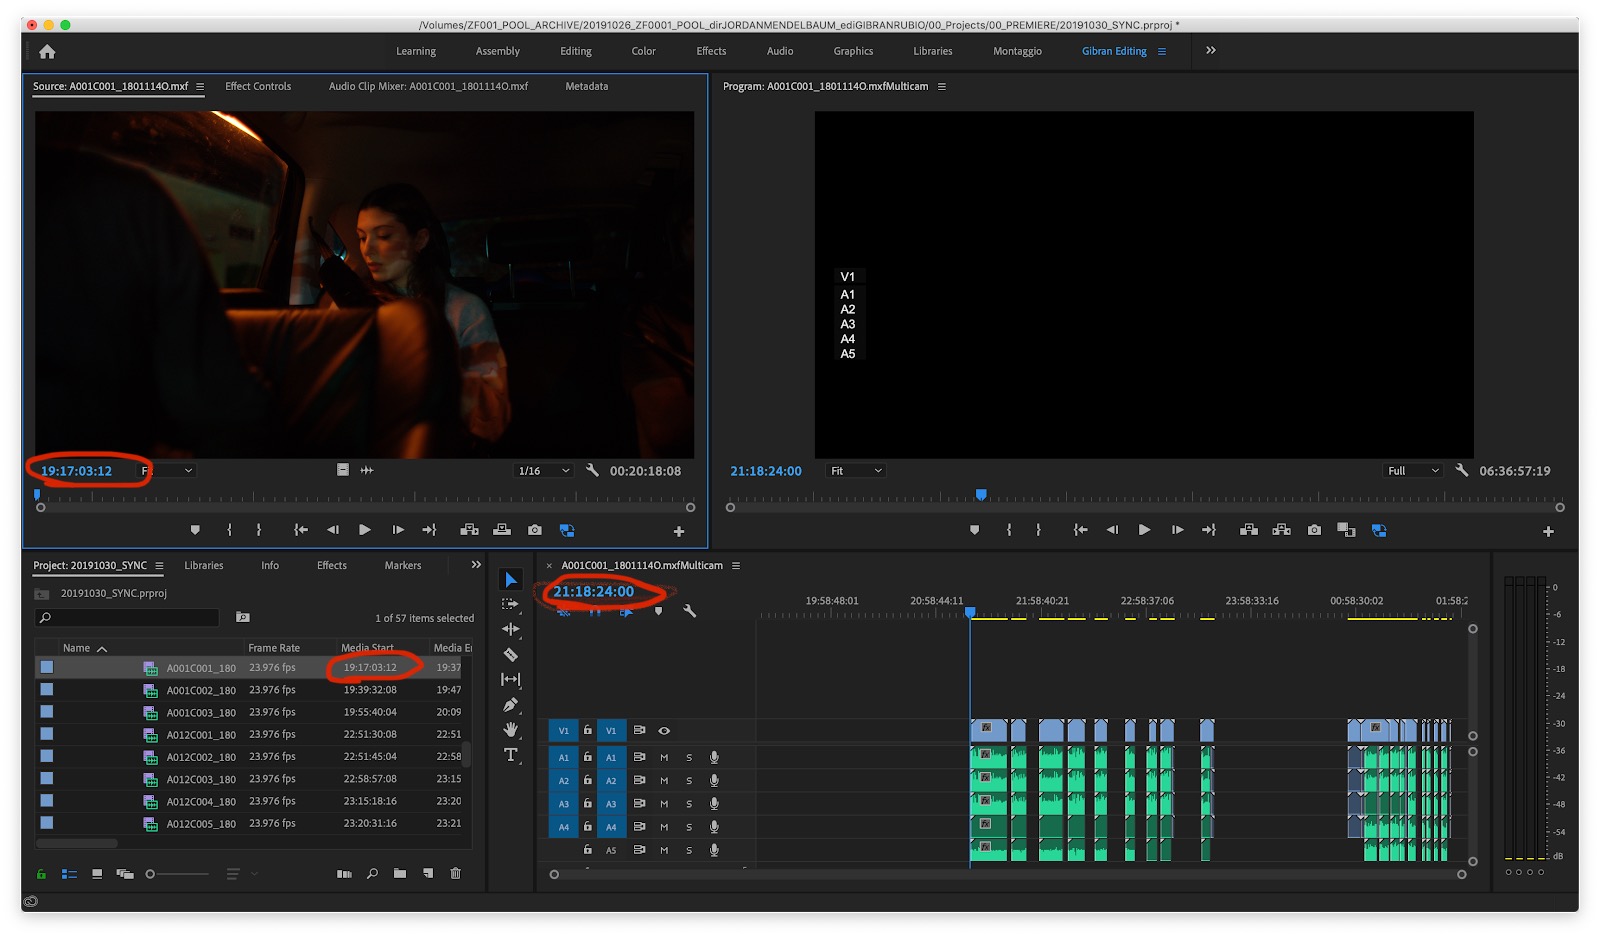Switch to the Track Select Forward tool
This screenshot has height=937, width=1600.
point(511,604)
